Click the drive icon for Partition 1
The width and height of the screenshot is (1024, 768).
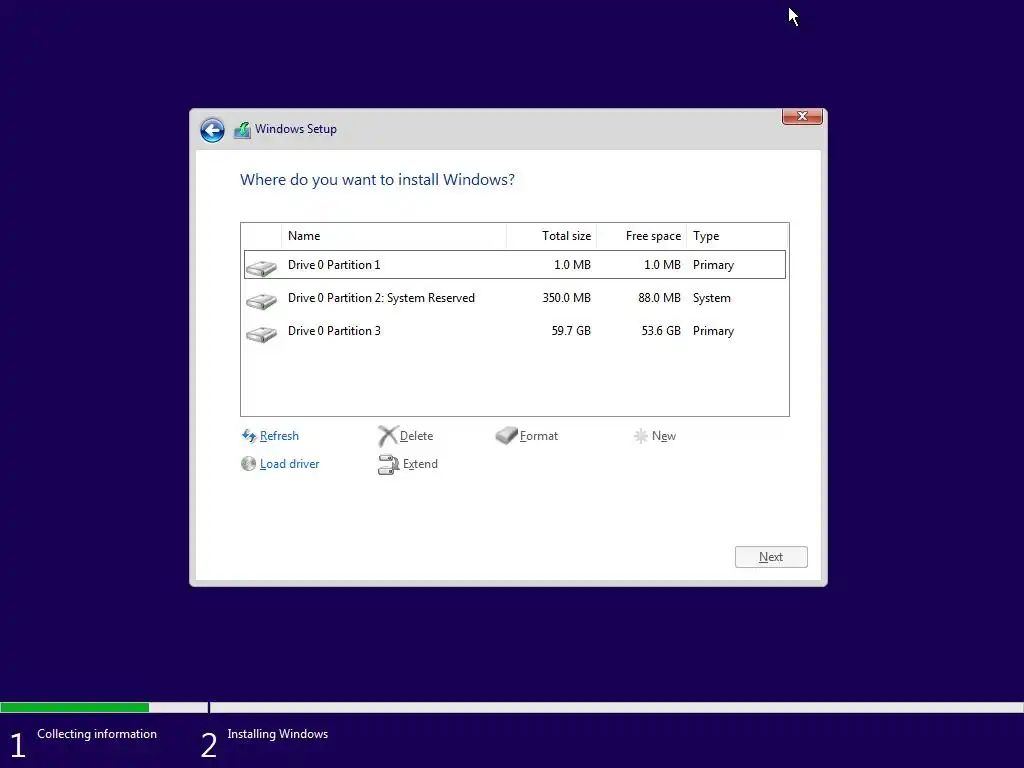261,267
